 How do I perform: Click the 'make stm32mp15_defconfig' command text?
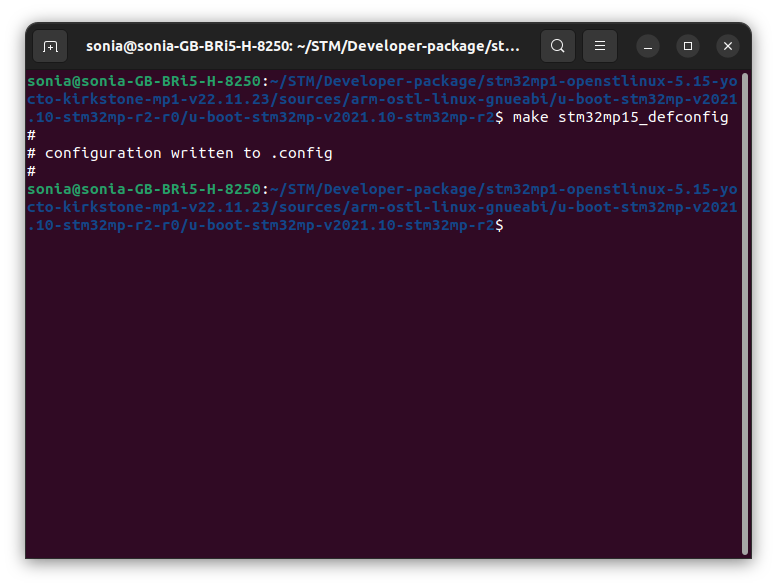coord(620,117)
